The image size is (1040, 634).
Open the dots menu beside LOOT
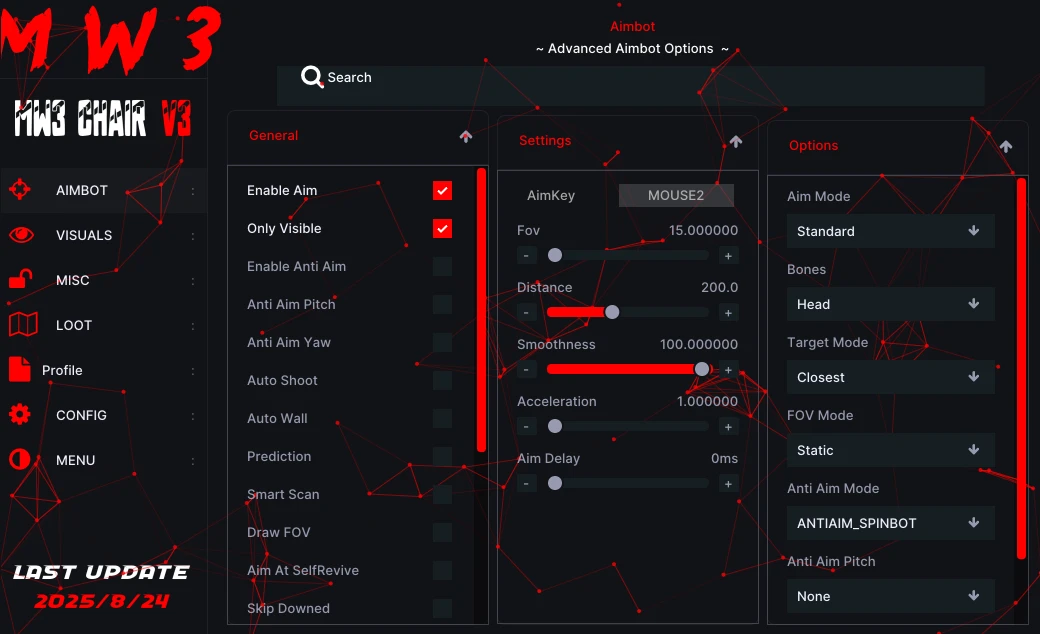(193, 326)
